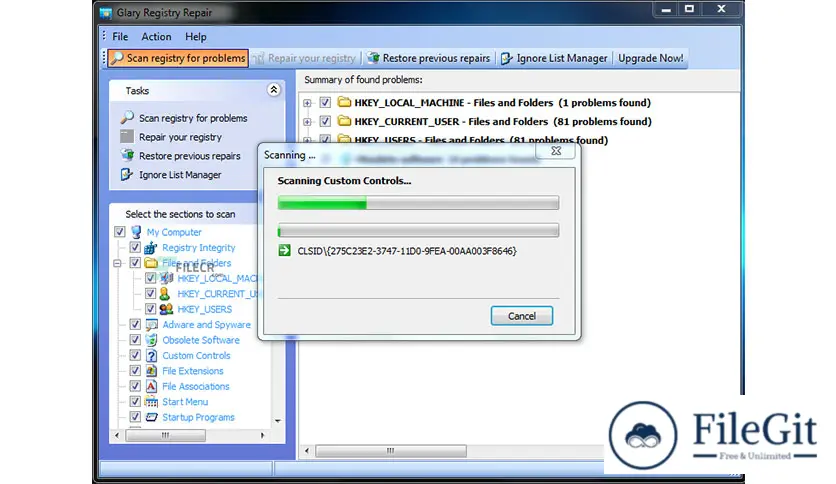Click the File Extensions icon

(151, 371)
